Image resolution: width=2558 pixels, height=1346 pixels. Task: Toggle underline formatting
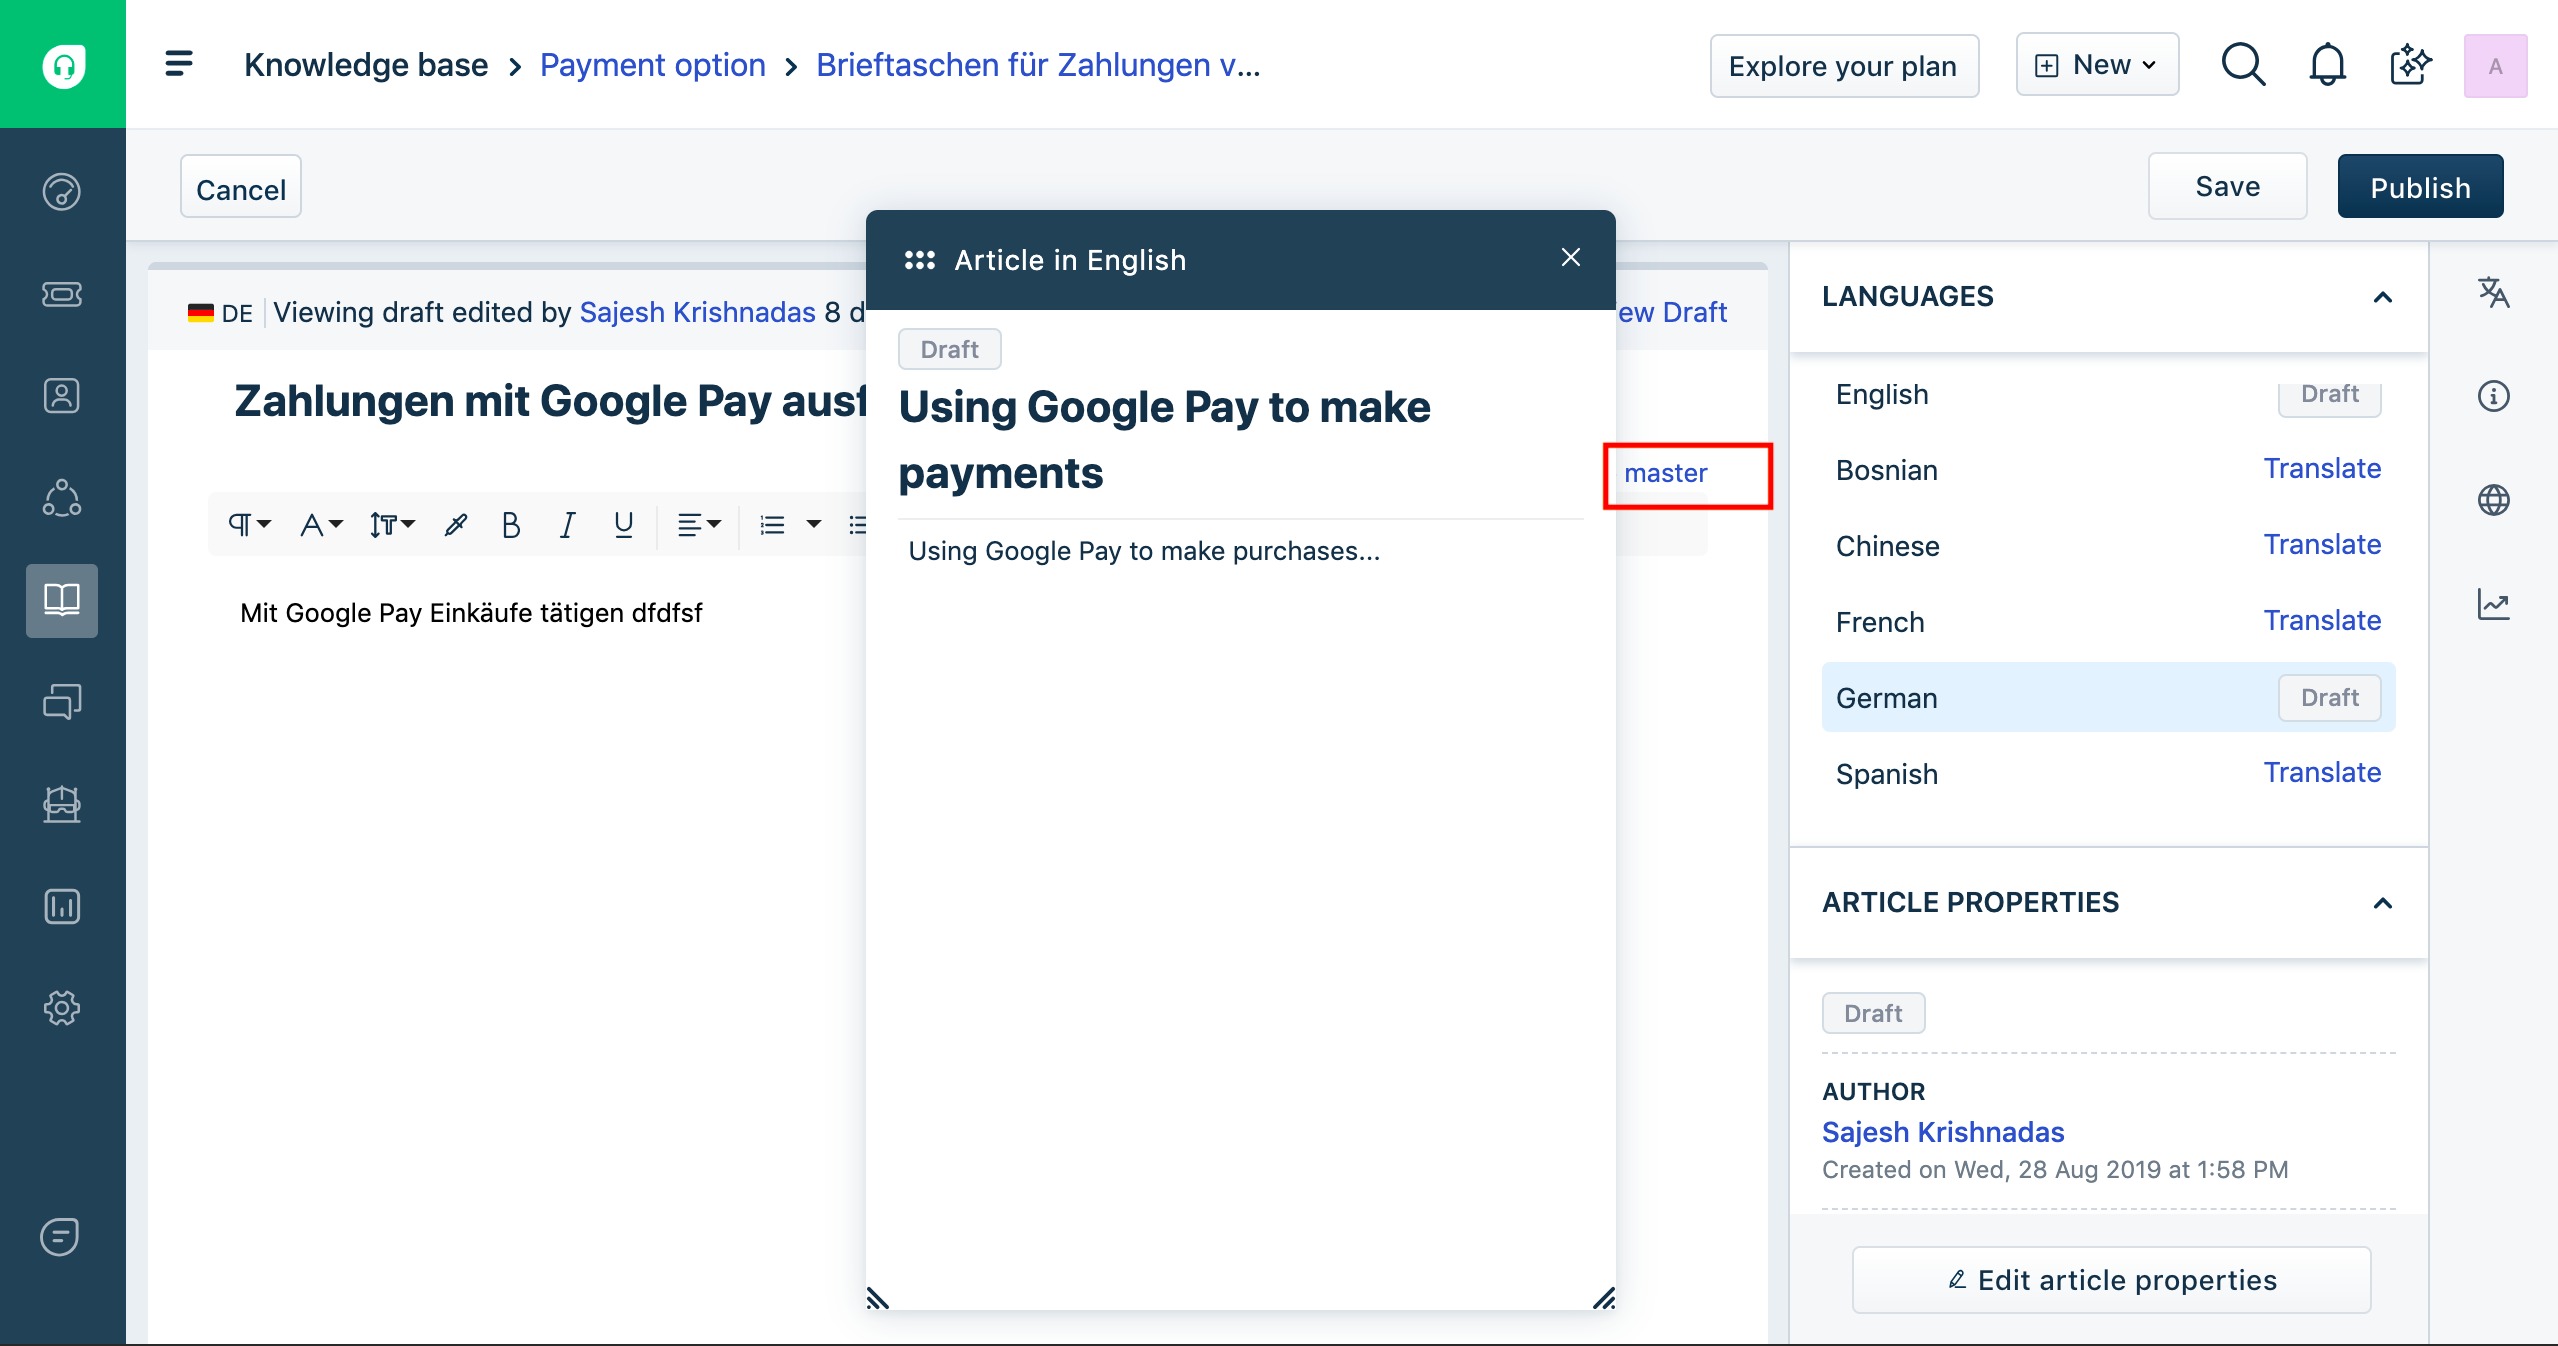pos(623,525)
